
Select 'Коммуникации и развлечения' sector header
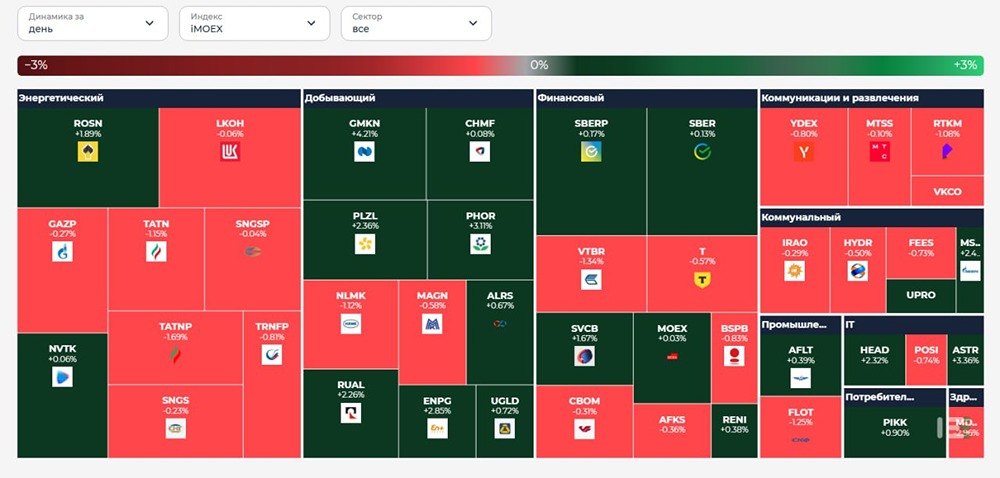(x=872, y=98)
